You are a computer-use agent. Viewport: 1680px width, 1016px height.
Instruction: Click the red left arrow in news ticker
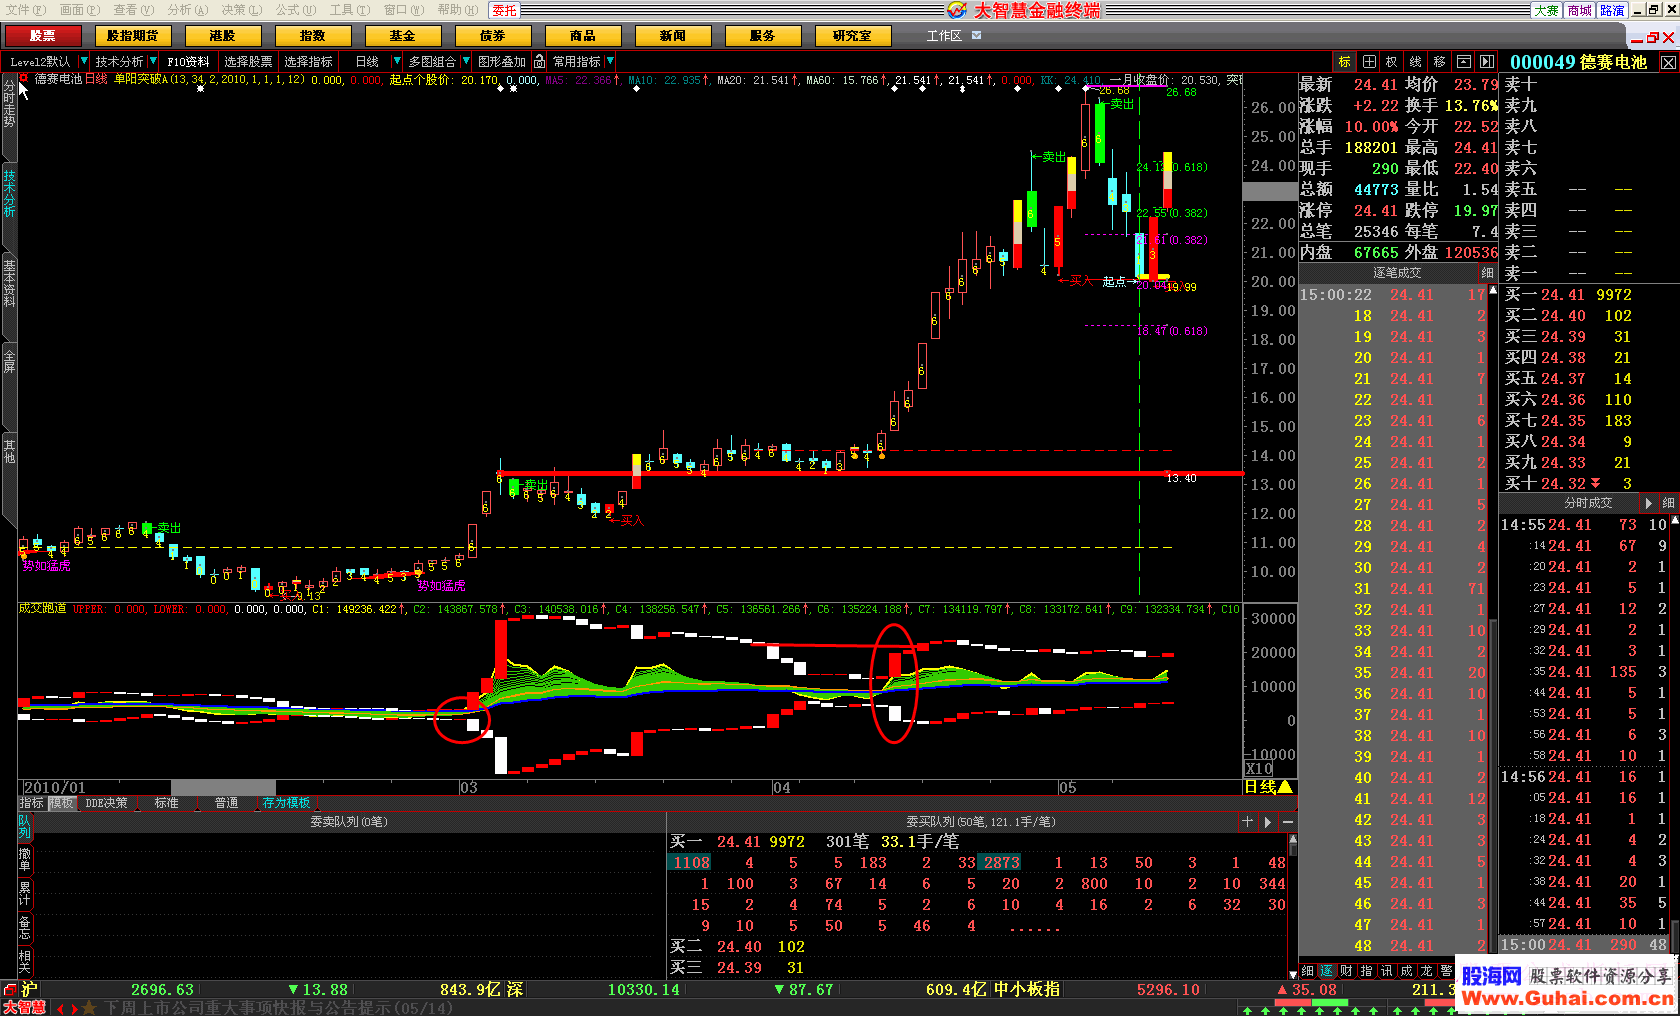[60, 1008]
